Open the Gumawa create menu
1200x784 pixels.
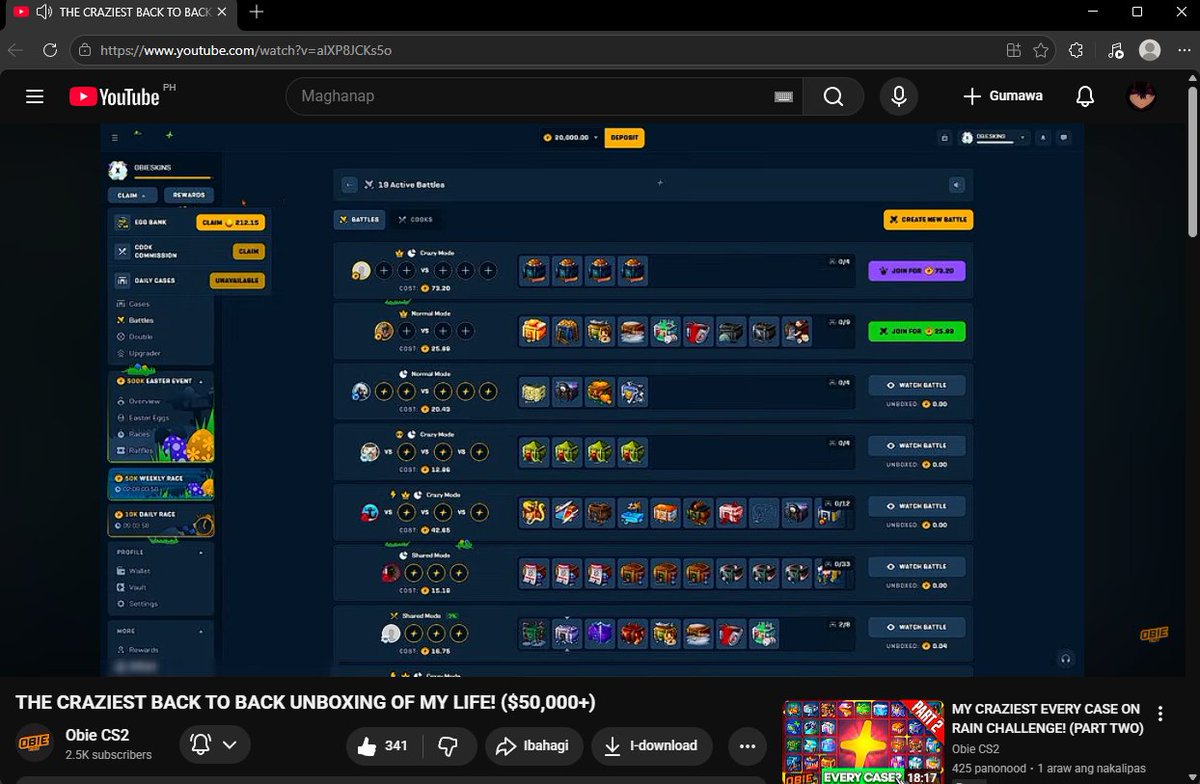(1002, 96)
